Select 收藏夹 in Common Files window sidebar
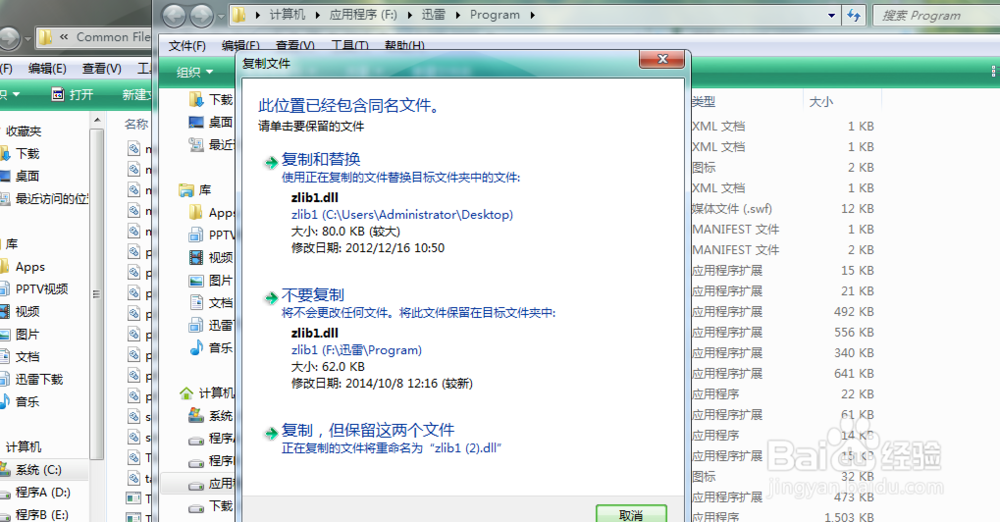Viewport: 1000px width, 522px height. (24, 131)
